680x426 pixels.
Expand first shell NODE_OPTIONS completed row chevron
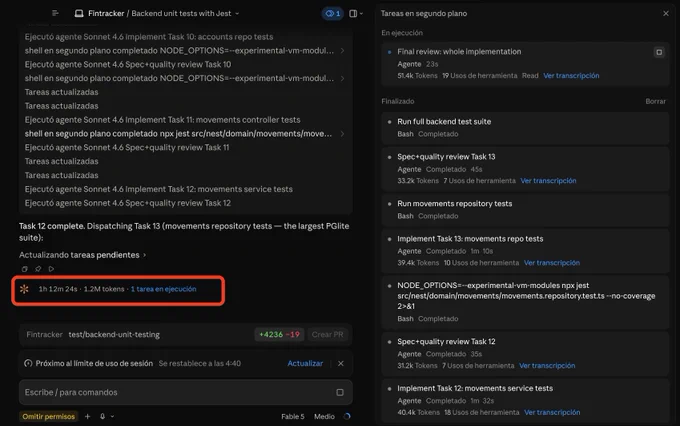(342, 51)
